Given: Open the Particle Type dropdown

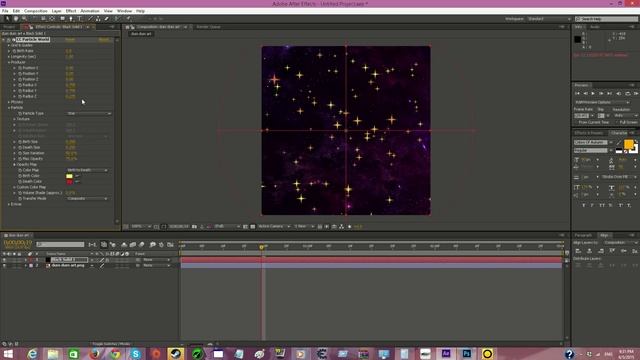Looking at the screenshot, I should (x=89, y=113).
